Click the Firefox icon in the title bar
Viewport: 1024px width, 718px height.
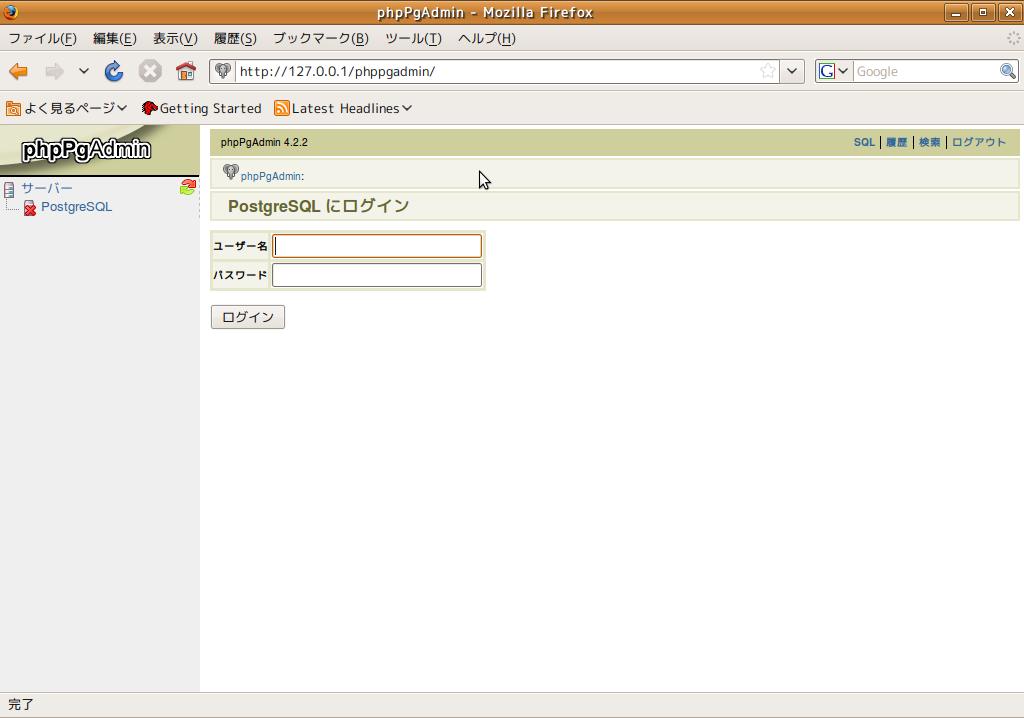(x=10, y=12)
